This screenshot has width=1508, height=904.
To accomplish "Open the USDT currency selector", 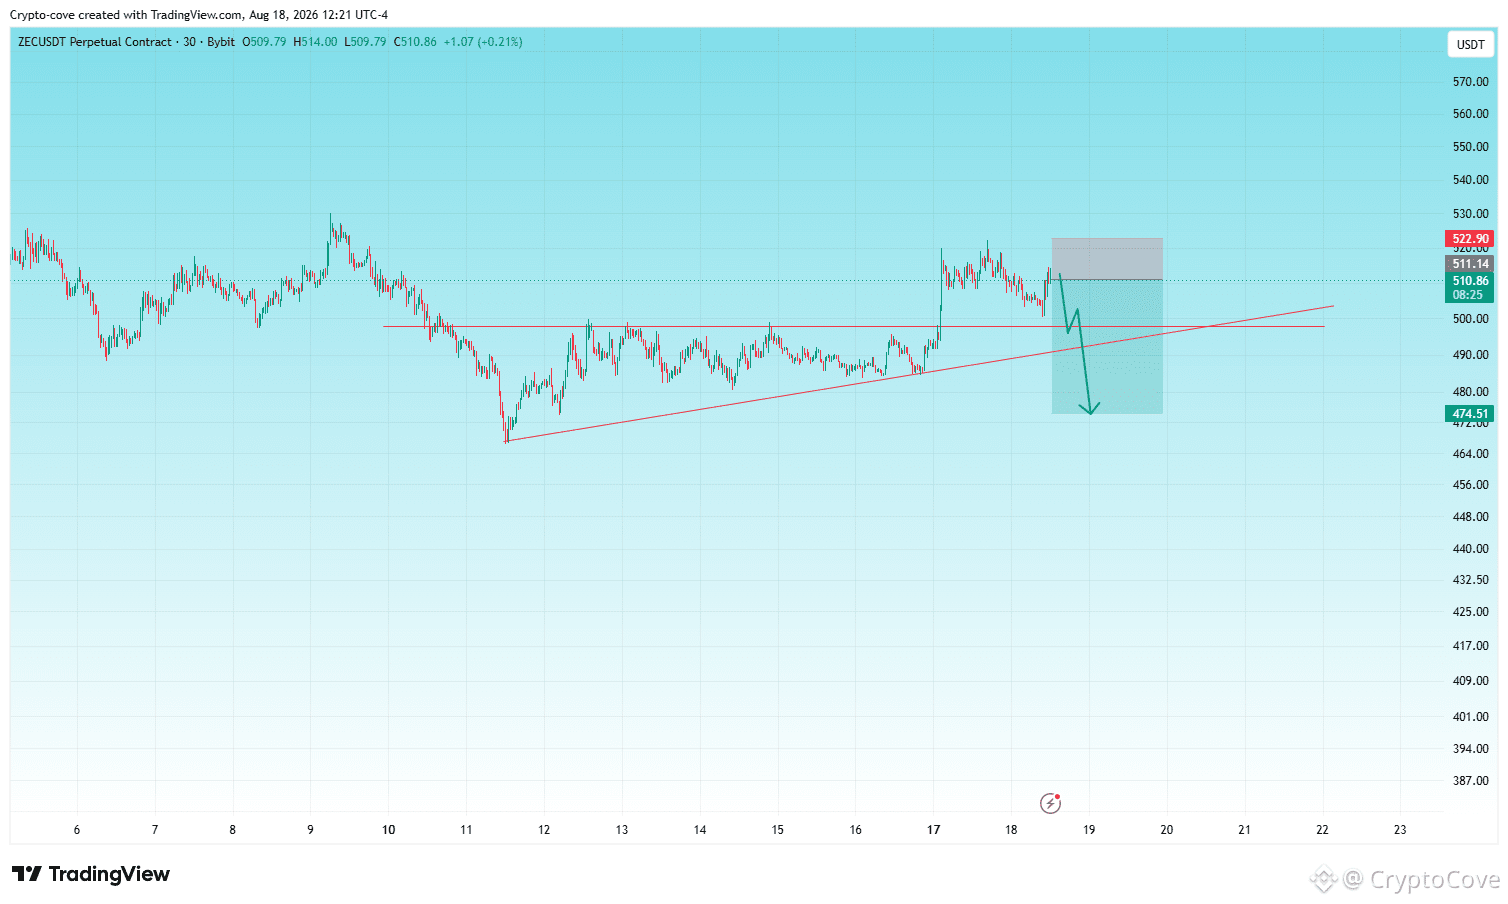I will [1470, 44].
